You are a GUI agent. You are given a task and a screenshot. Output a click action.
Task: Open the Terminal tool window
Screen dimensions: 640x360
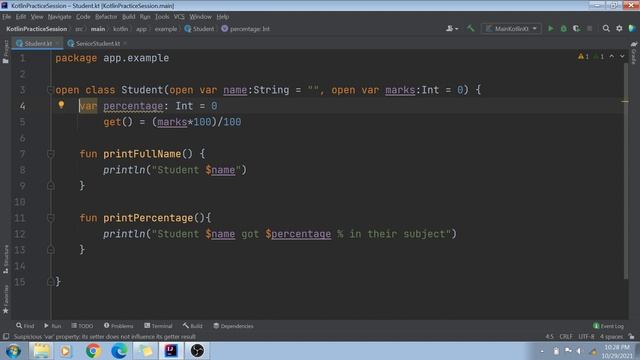(158, 326)
